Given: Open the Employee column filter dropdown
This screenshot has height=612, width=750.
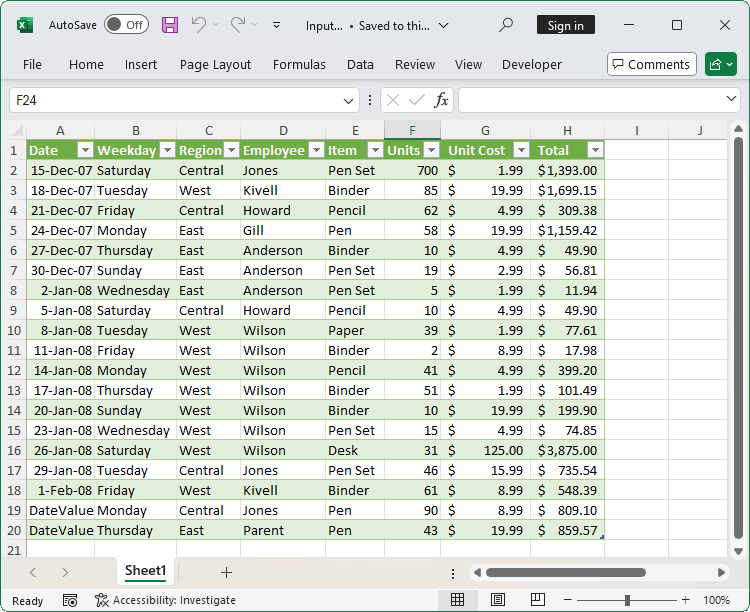Looking at the screenshot, I should click(315, 150).
